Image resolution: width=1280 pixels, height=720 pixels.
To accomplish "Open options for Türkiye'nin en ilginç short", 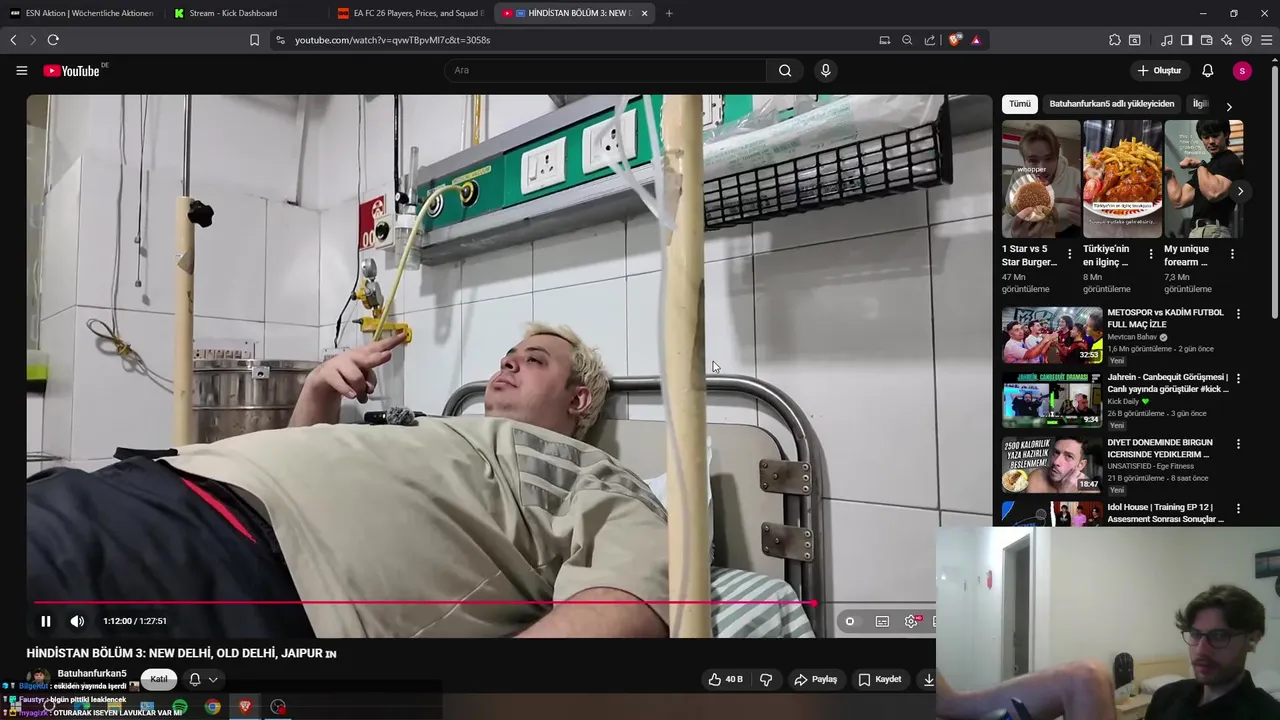I will (1150, 254).
